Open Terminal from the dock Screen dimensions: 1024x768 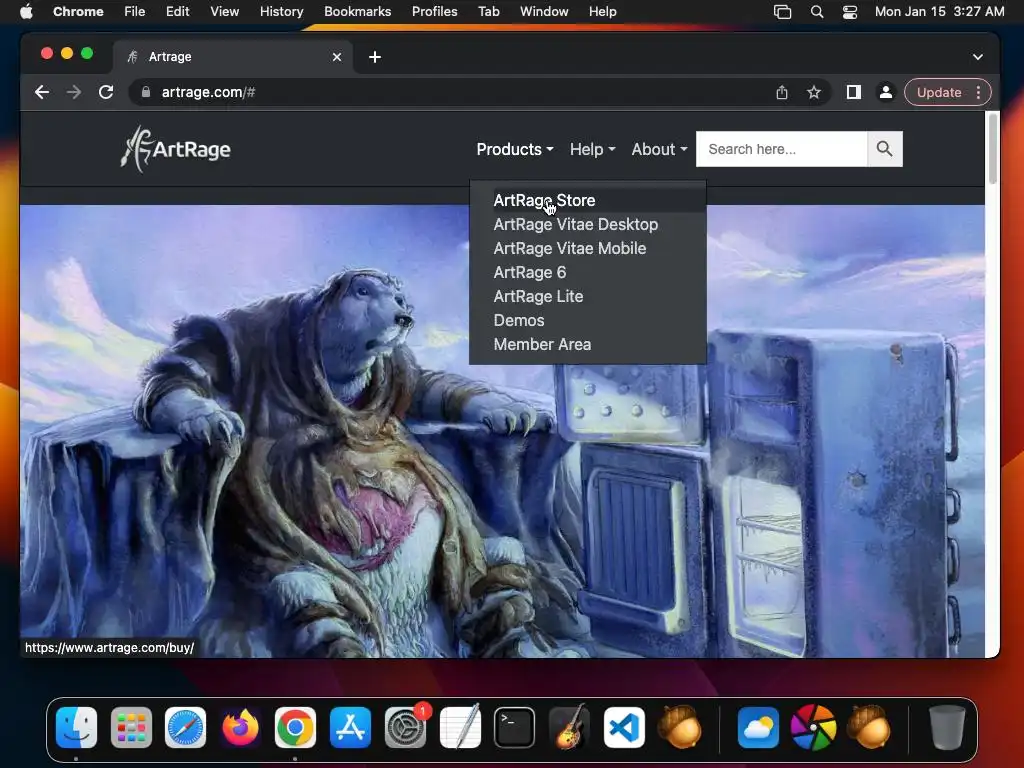pyautogui.click(x=515, y=727)
